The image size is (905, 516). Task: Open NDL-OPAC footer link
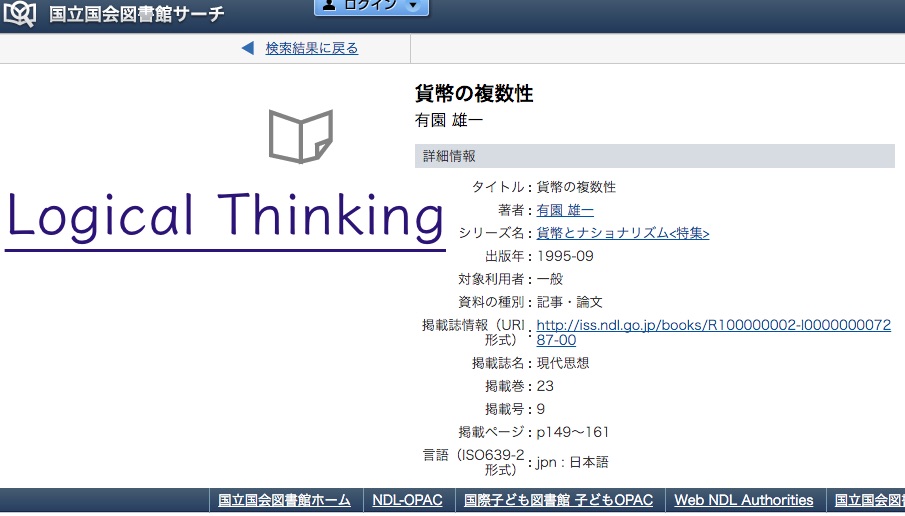coord(407,500)
